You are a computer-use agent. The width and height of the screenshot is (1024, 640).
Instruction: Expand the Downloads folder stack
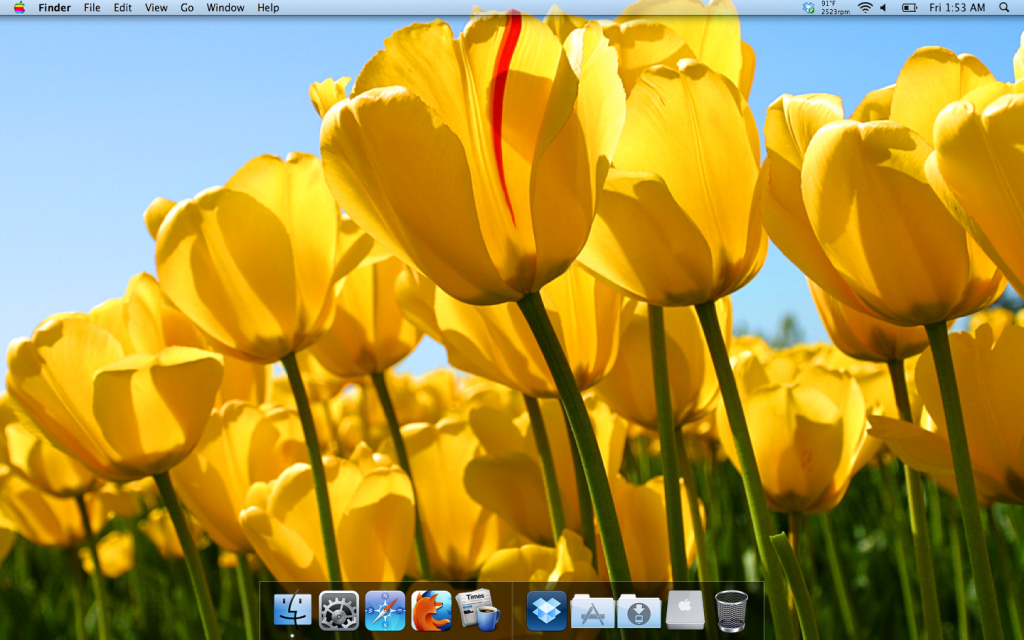(639, 610)
